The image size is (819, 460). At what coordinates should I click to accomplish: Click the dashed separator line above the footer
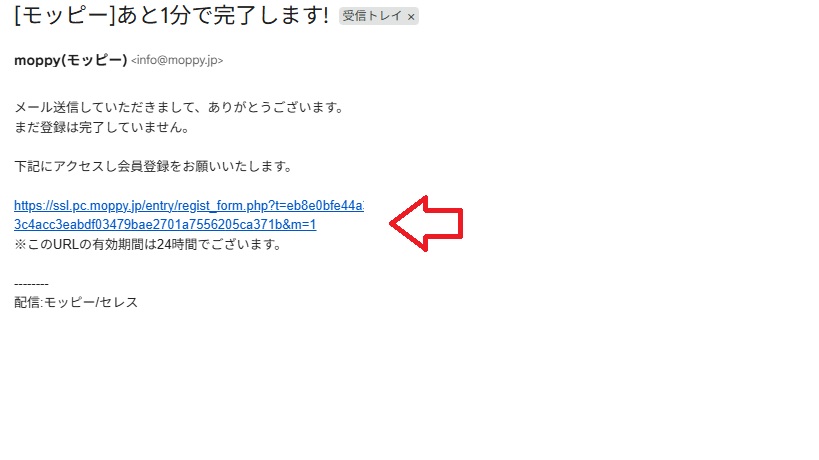pyautogui.click(x=31, y=285)
